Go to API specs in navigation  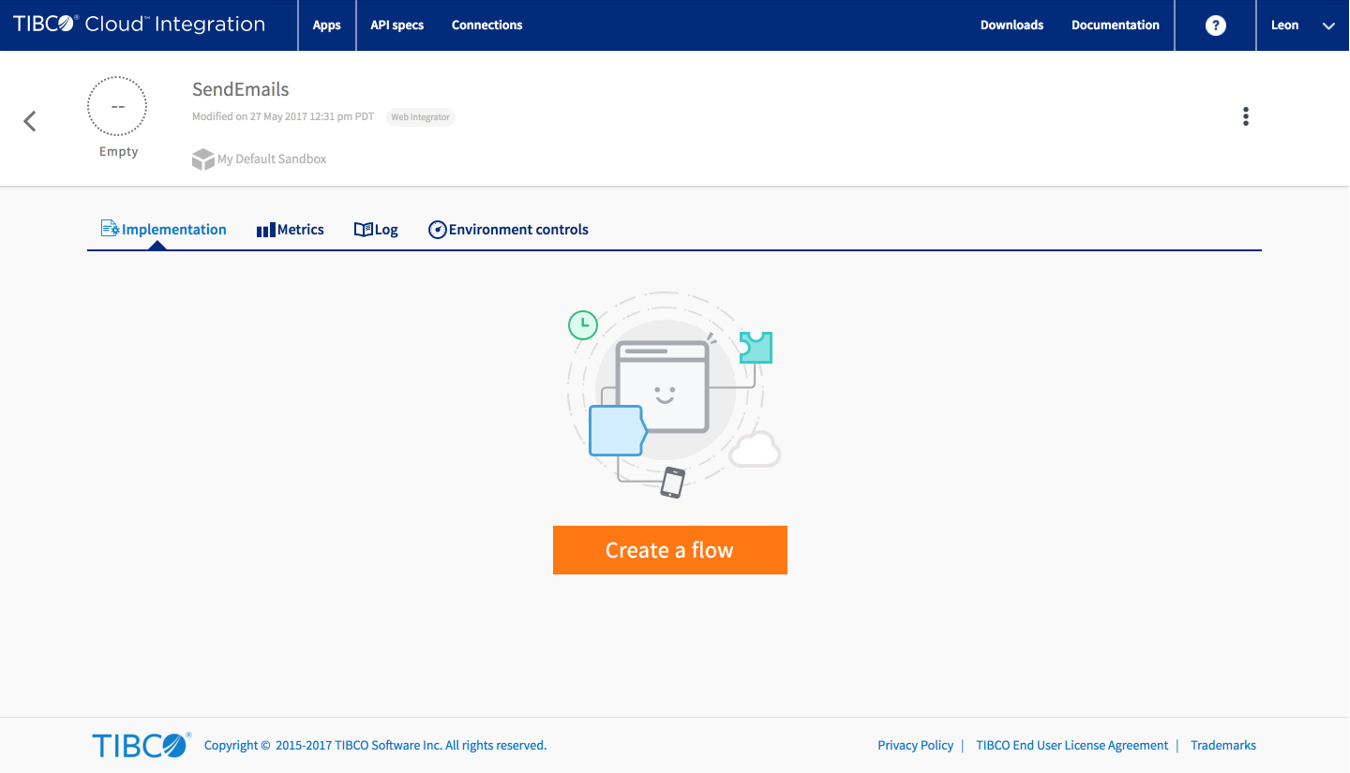(397, 25)
